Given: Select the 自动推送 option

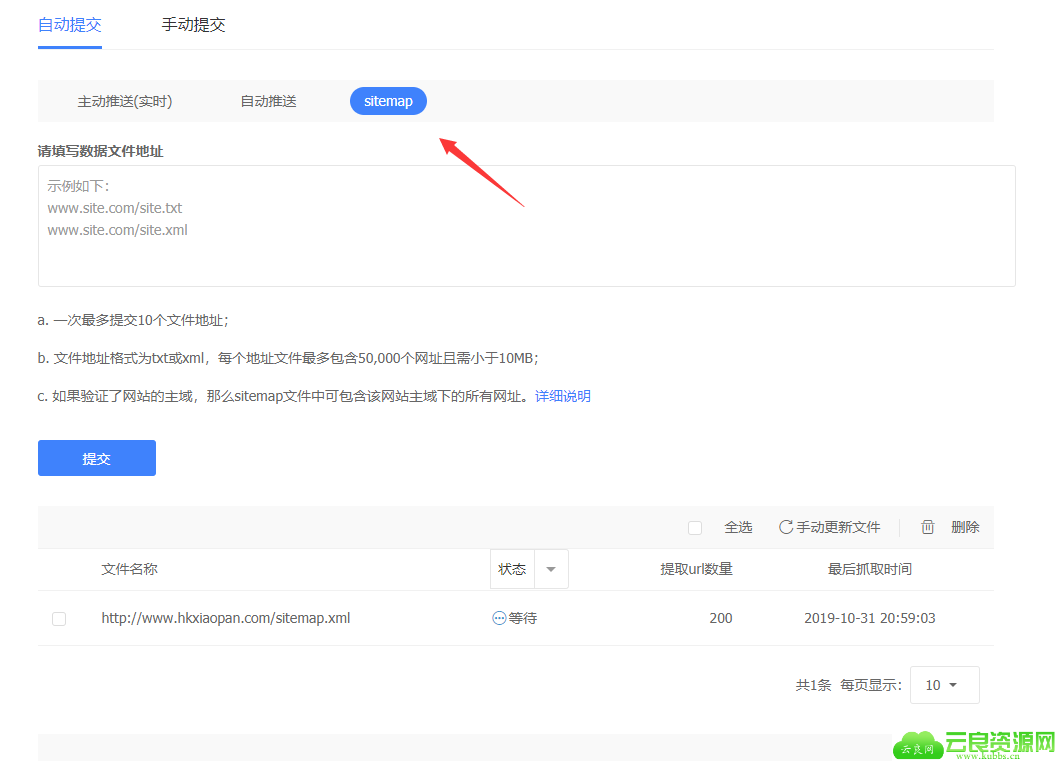Looking at the screenshot, I should pyautogui.click(x=268, y=101).
